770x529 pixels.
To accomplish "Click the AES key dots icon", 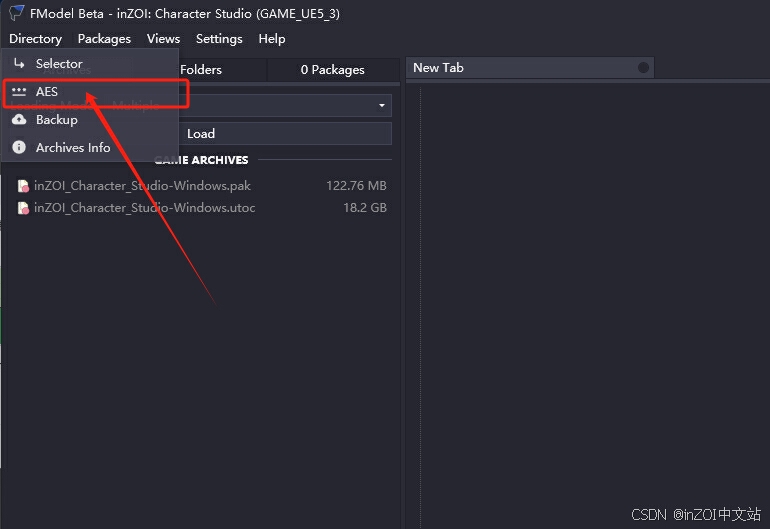I will tap(19, 91).
